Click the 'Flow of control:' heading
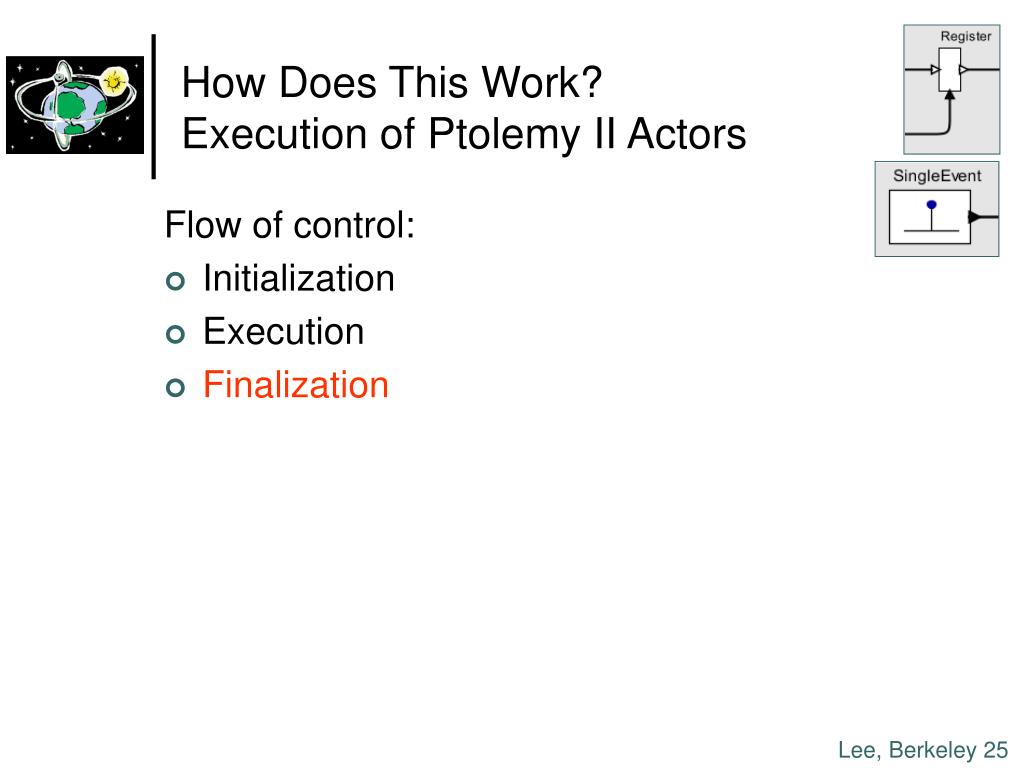 pos(290,225)
